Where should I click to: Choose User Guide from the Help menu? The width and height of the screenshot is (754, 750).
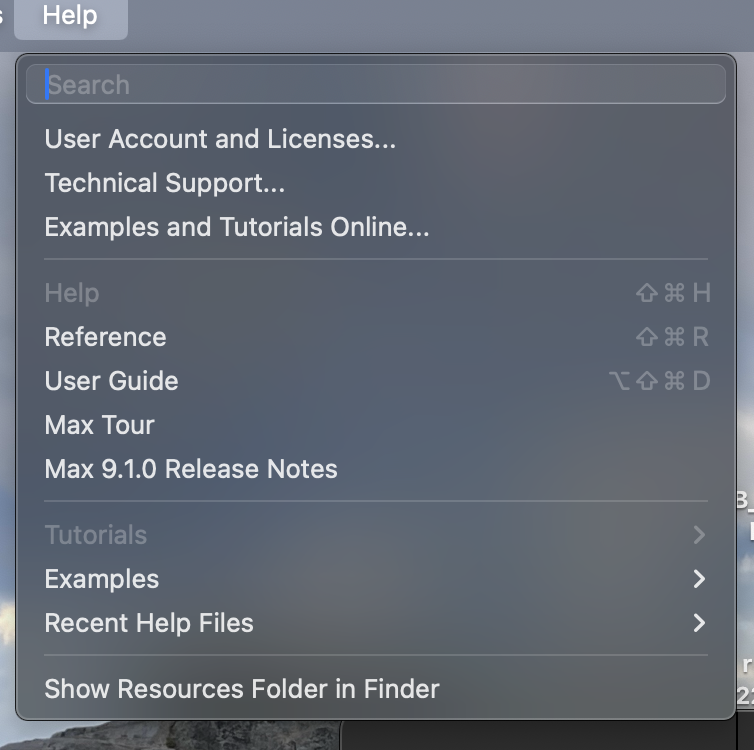pos(111,381)
